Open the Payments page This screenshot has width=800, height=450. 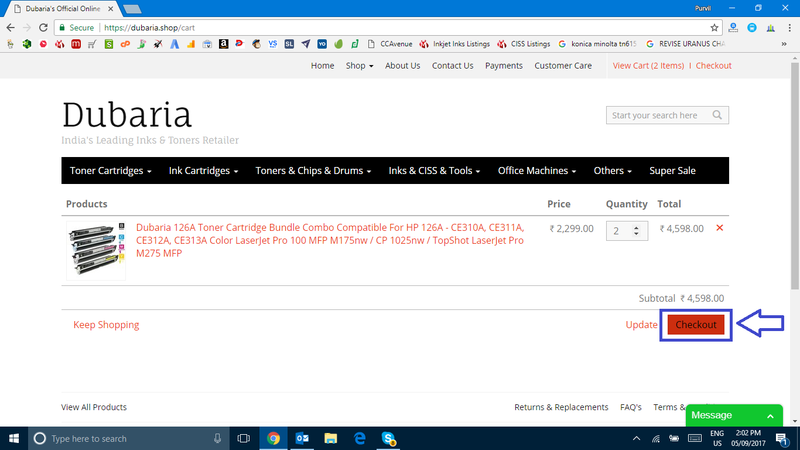504,65
